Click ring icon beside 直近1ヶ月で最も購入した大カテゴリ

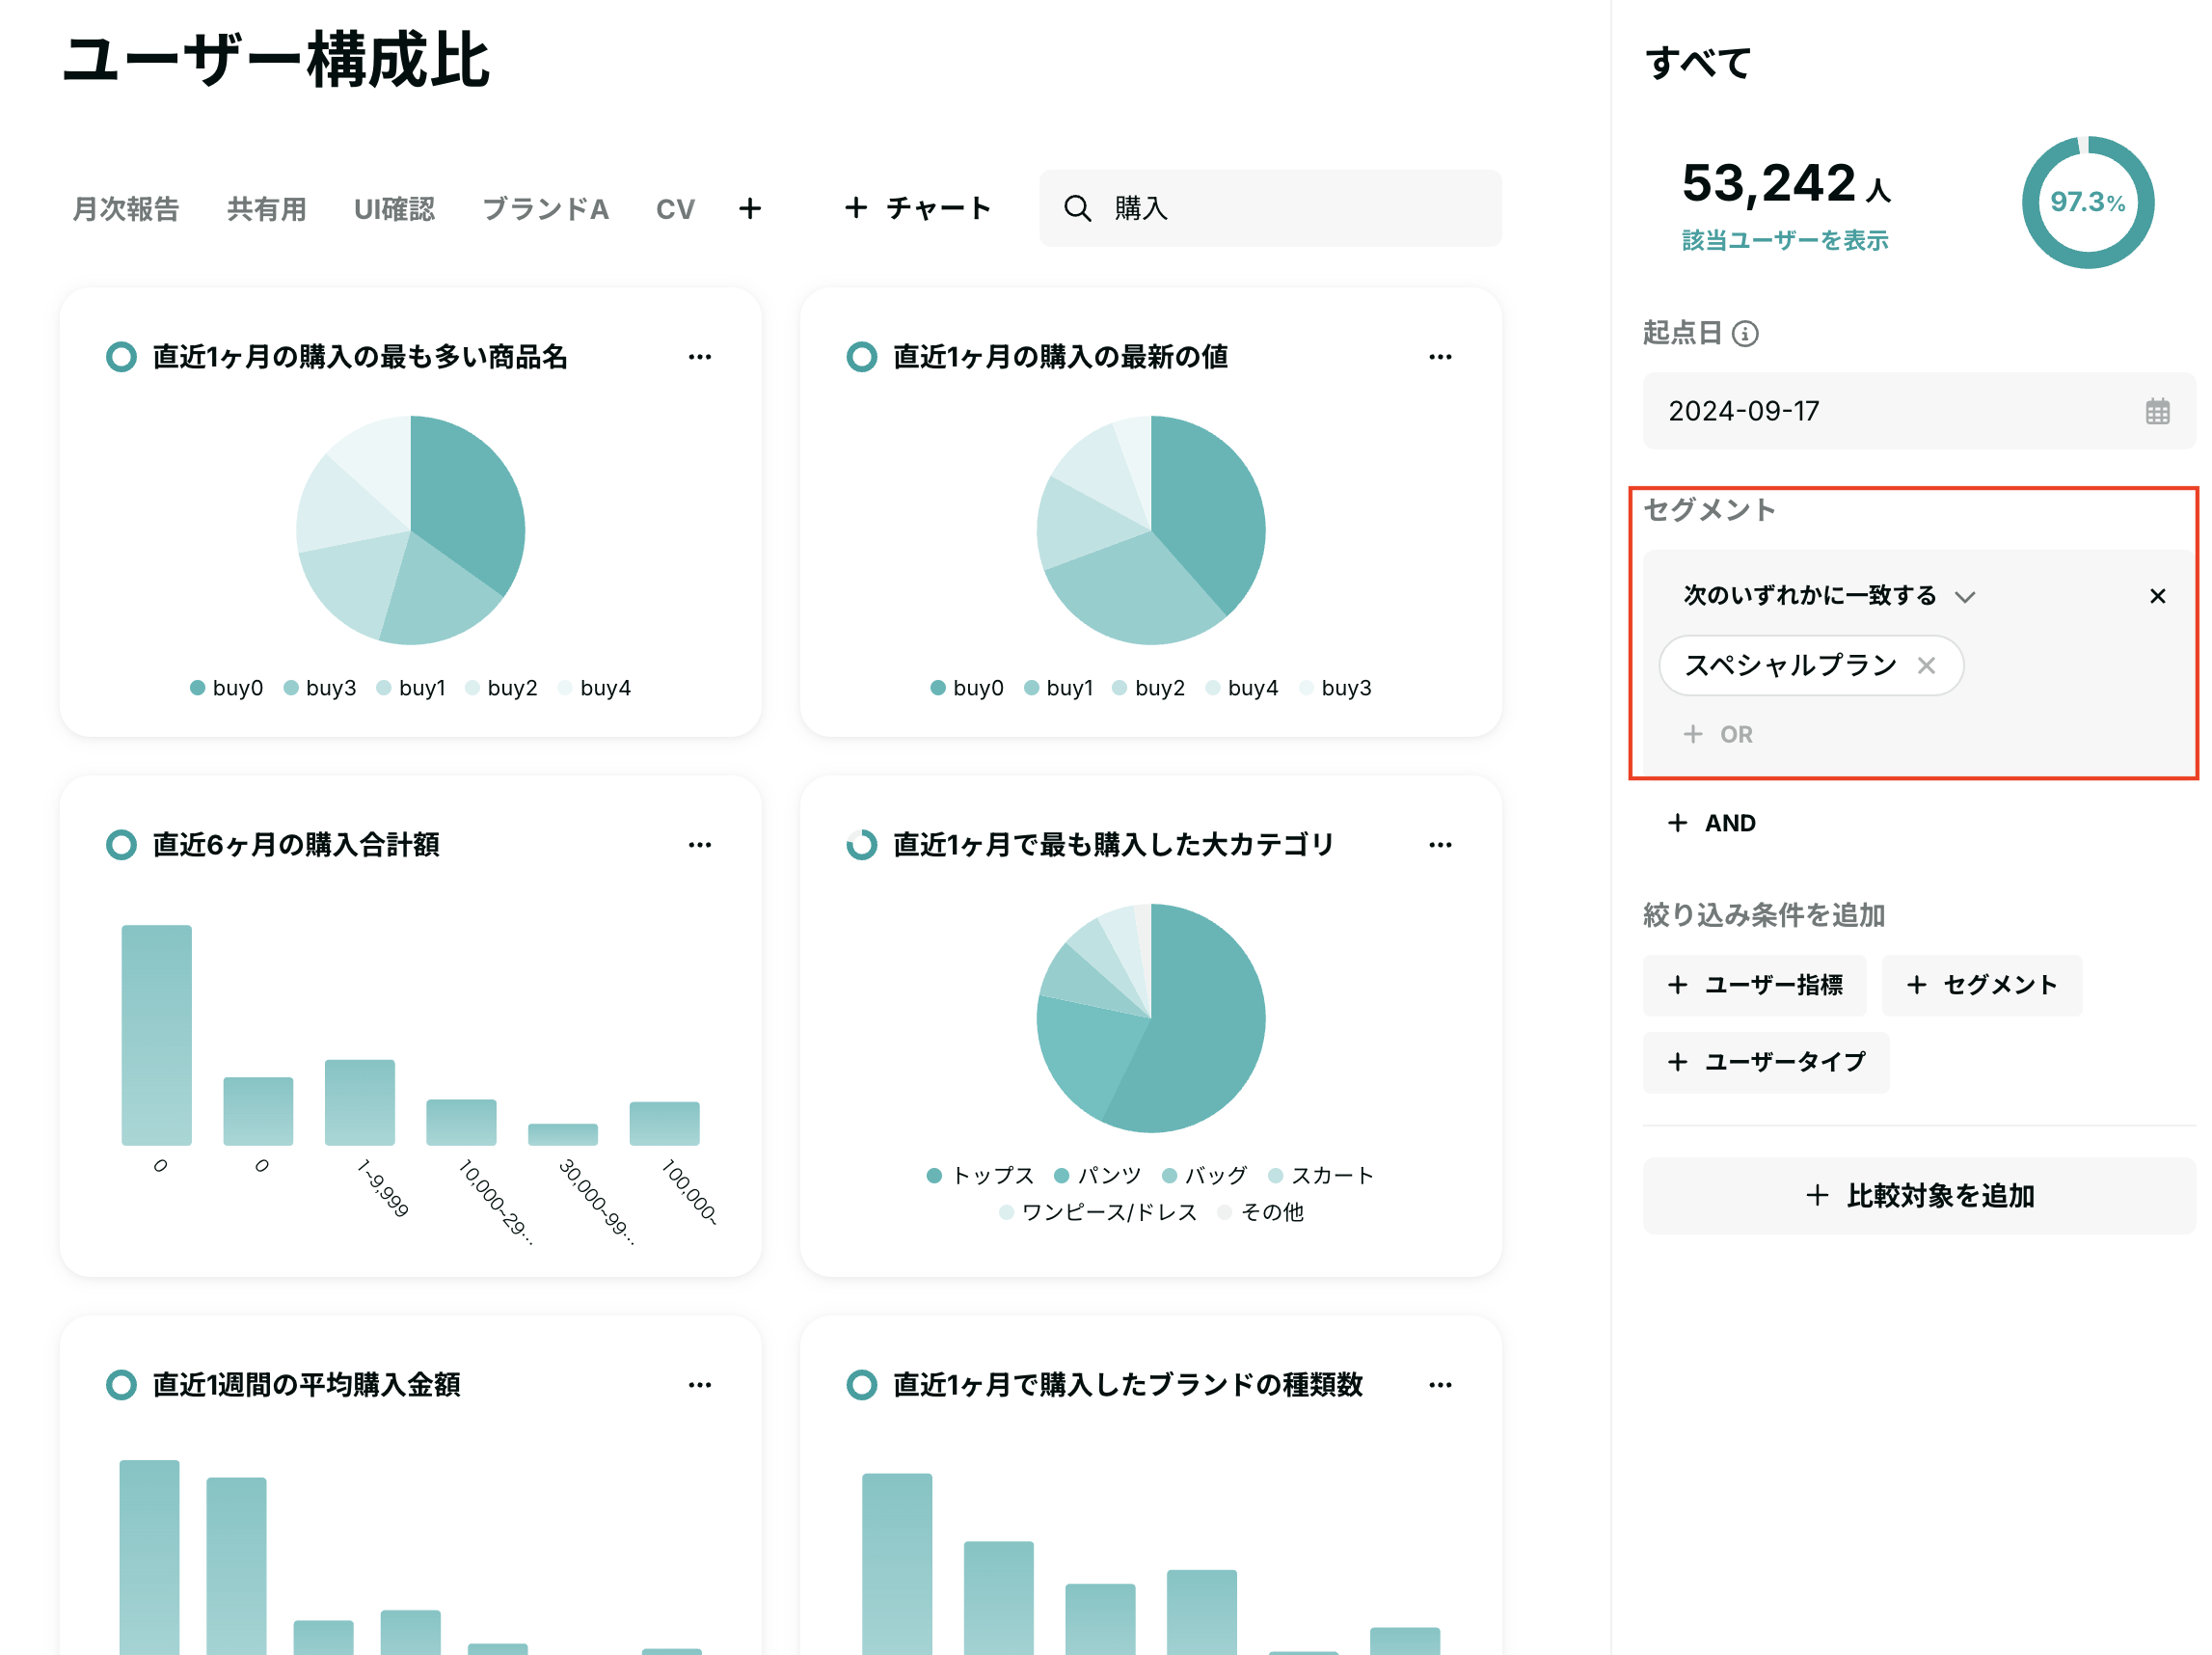pos(861,845)
